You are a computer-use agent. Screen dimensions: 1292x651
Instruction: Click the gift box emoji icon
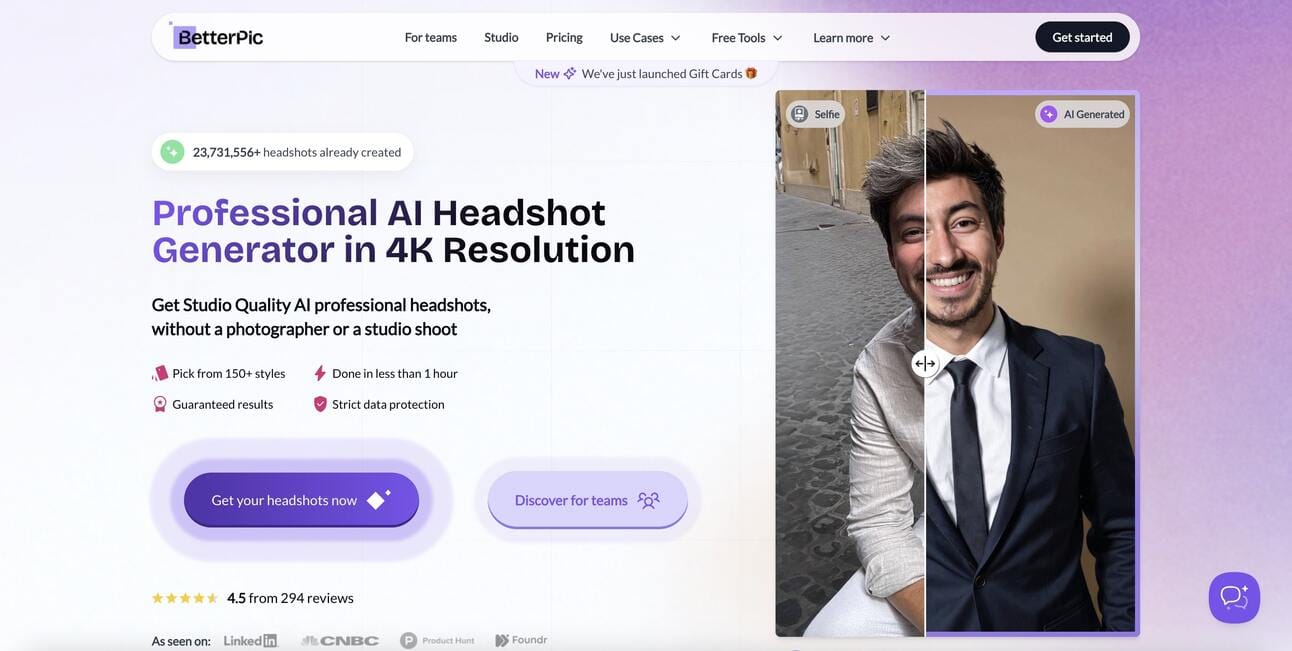click(x=751, y=73)
